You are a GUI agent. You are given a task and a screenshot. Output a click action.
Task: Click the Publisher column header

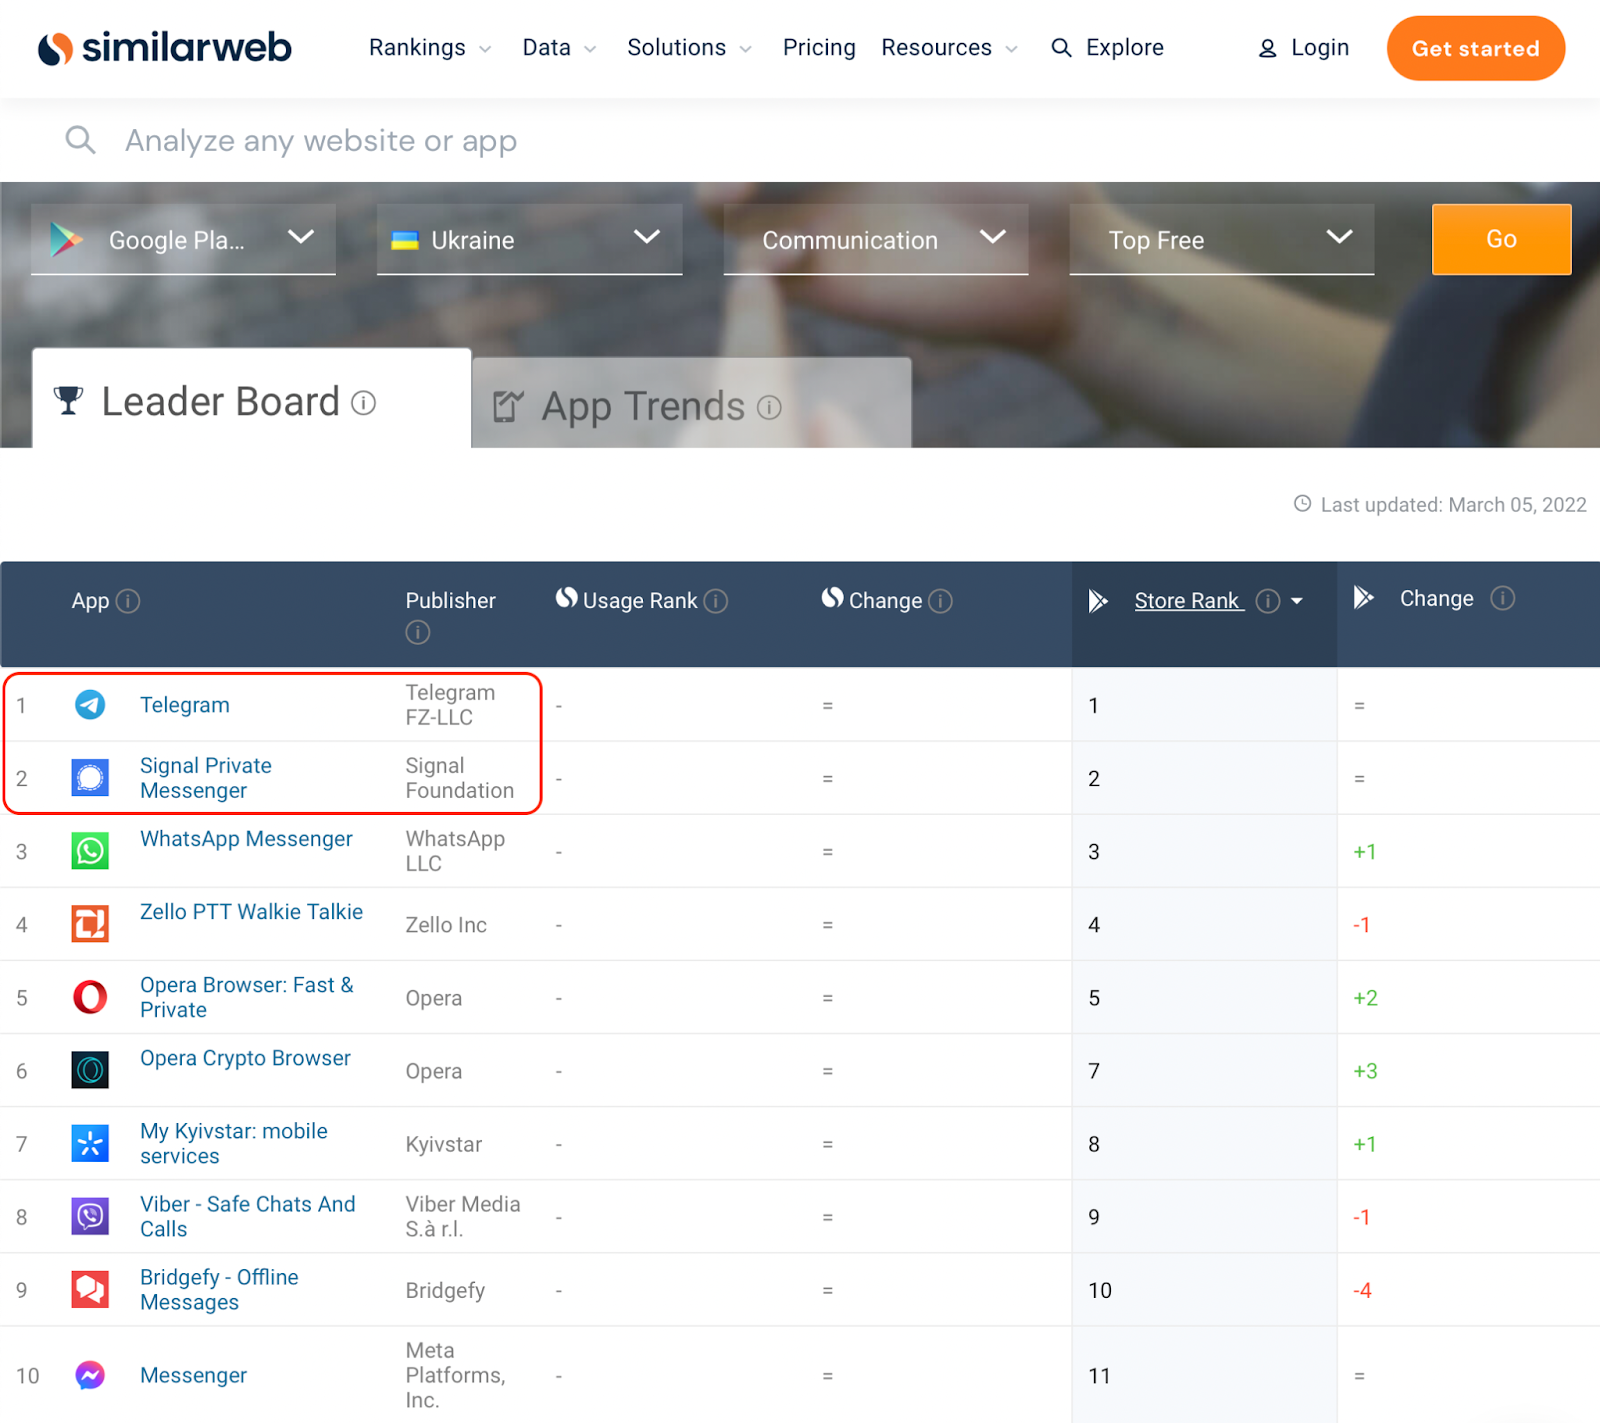(450, 601)
